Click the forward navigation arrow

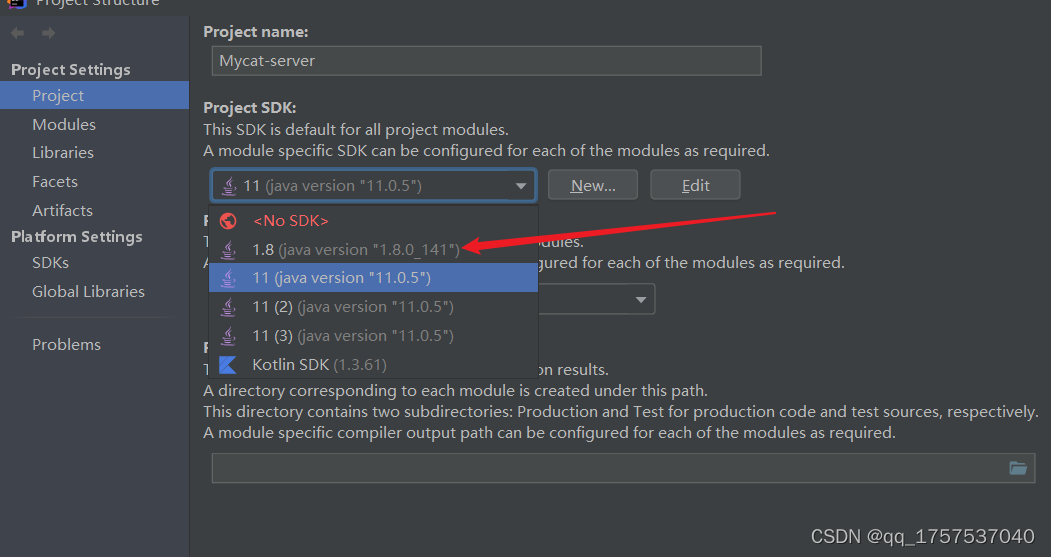[x=48, y=33]
